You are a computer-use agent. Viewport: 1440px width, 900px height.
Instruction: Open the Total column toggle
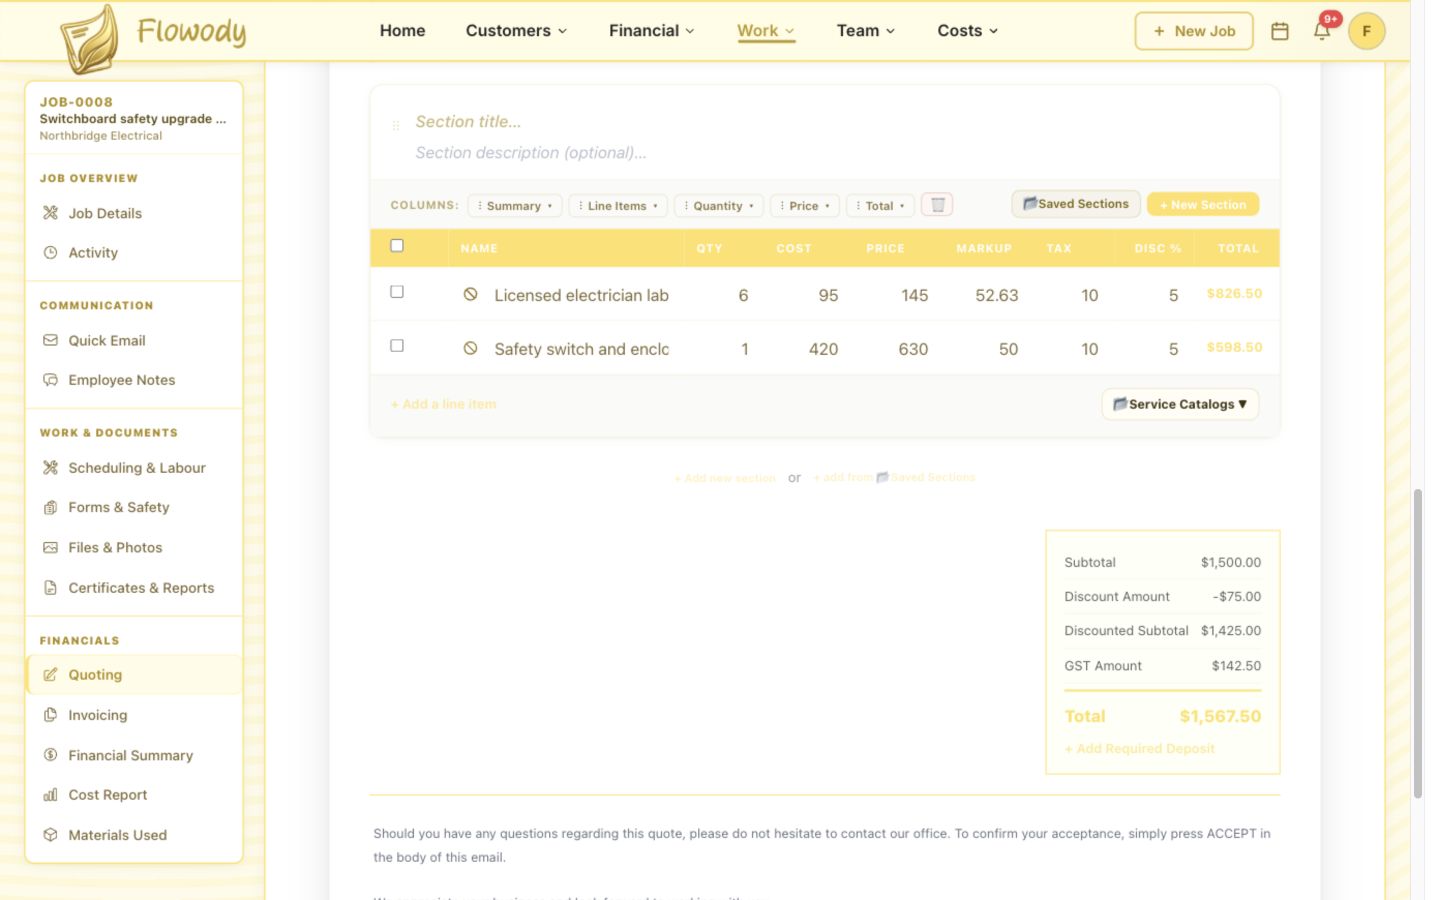[x=880, y=206]
